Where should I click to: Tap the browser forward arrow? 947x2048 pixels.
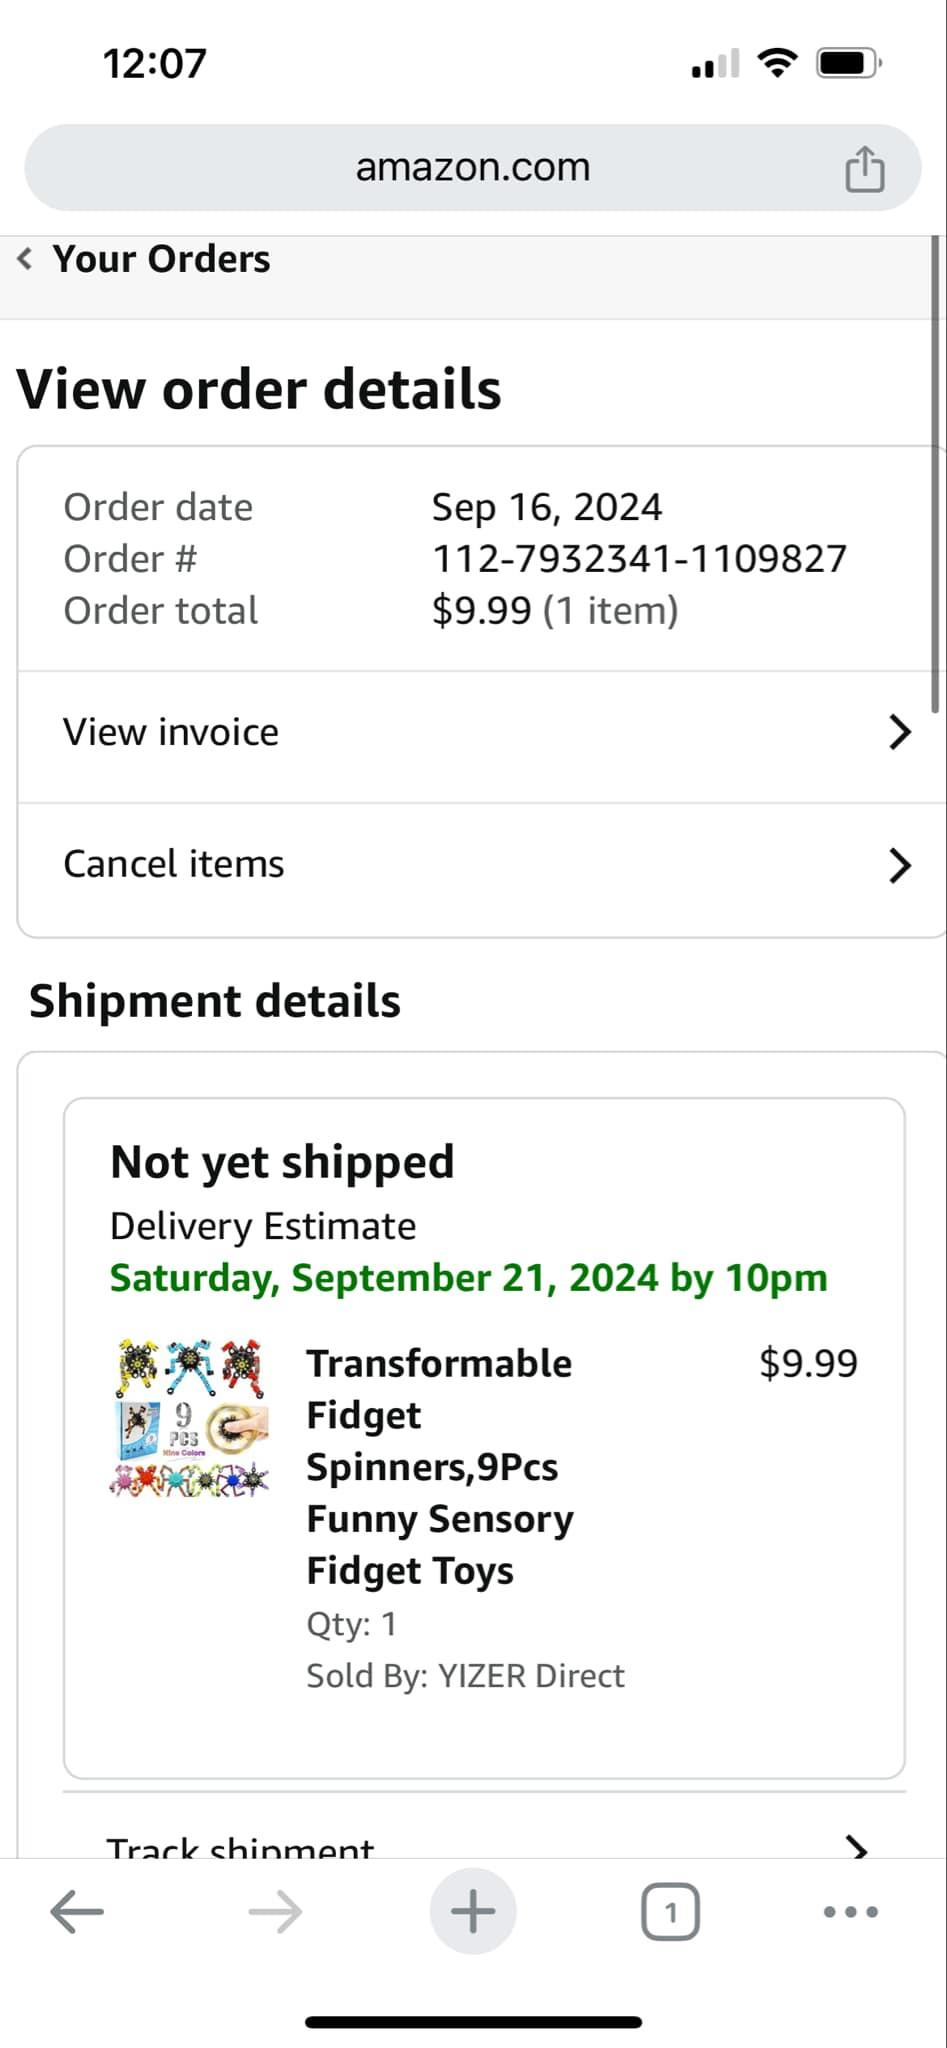[275, 1912]
